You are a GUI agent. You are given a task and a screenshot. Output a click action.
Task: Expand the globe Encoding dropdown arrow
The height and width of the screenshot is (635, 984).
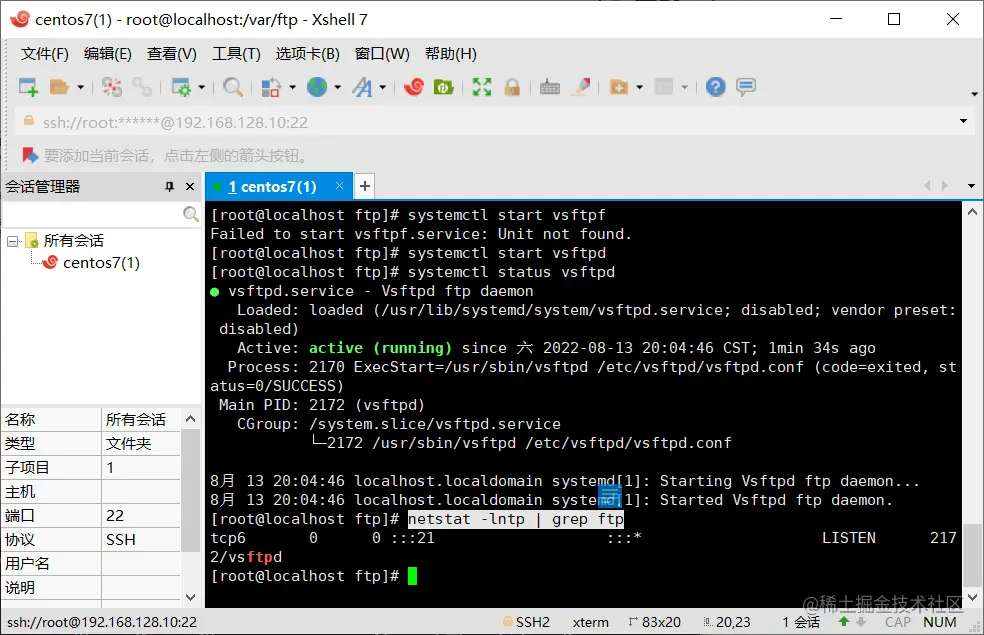pos(338,87)
